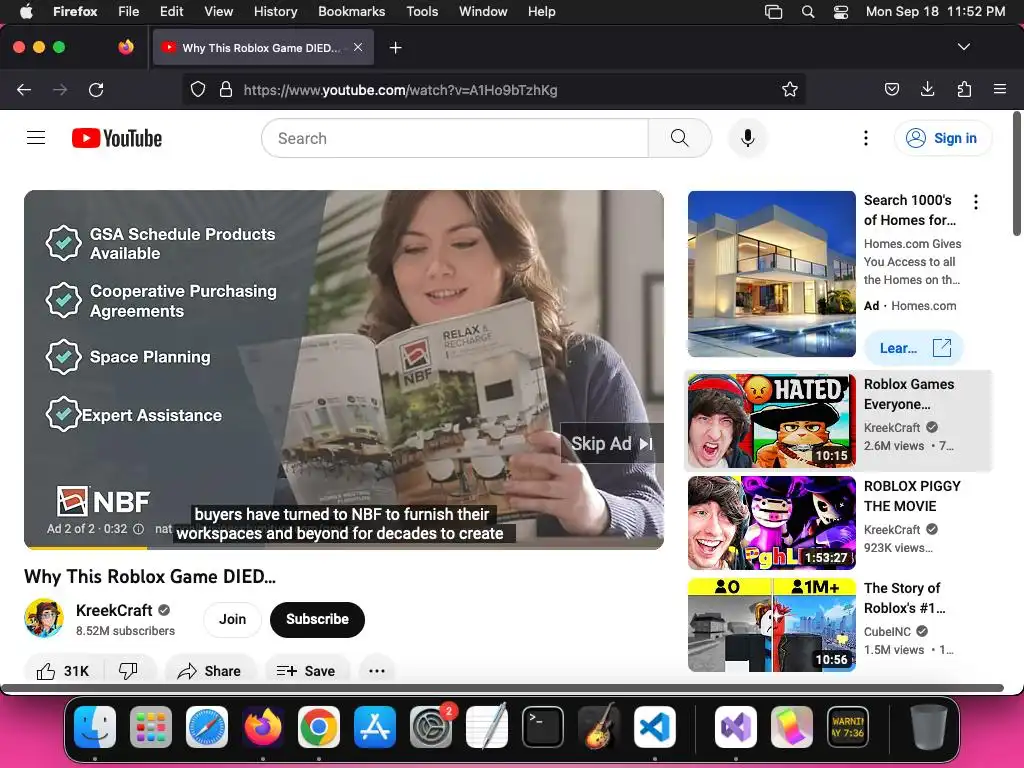Open the History menu

click(x=275, y=12)
